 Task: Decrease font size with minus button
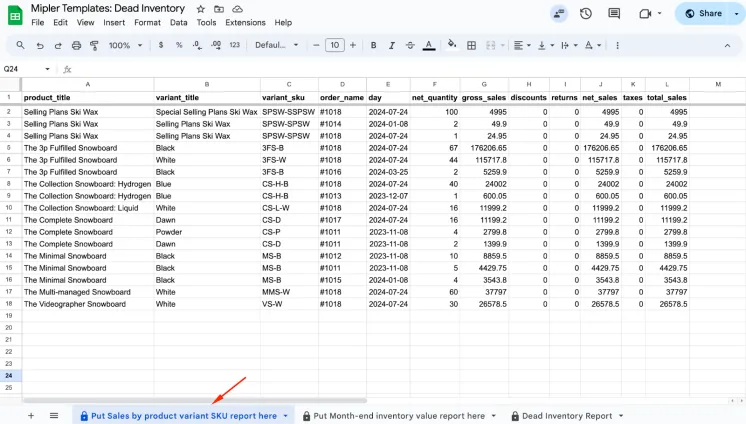click(316, 45)
